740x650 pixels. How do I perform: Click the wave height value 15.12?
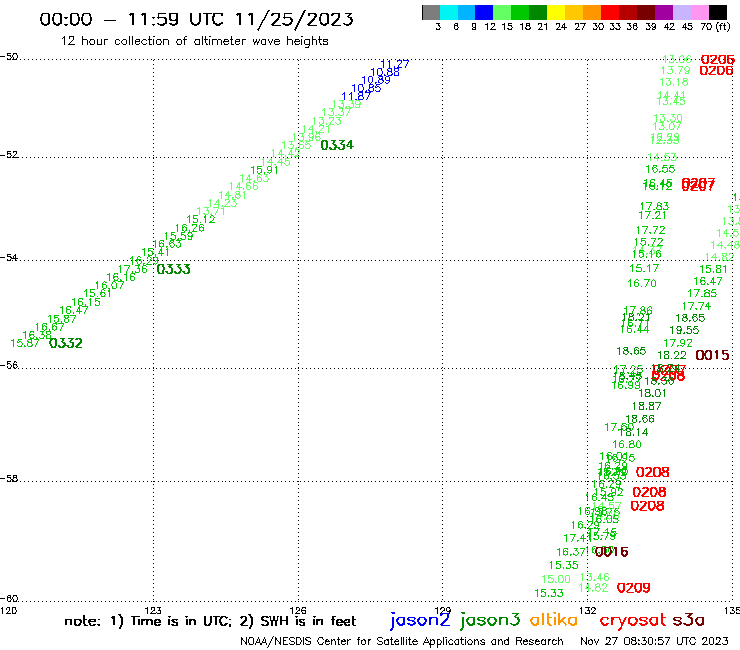coord(201,219)
